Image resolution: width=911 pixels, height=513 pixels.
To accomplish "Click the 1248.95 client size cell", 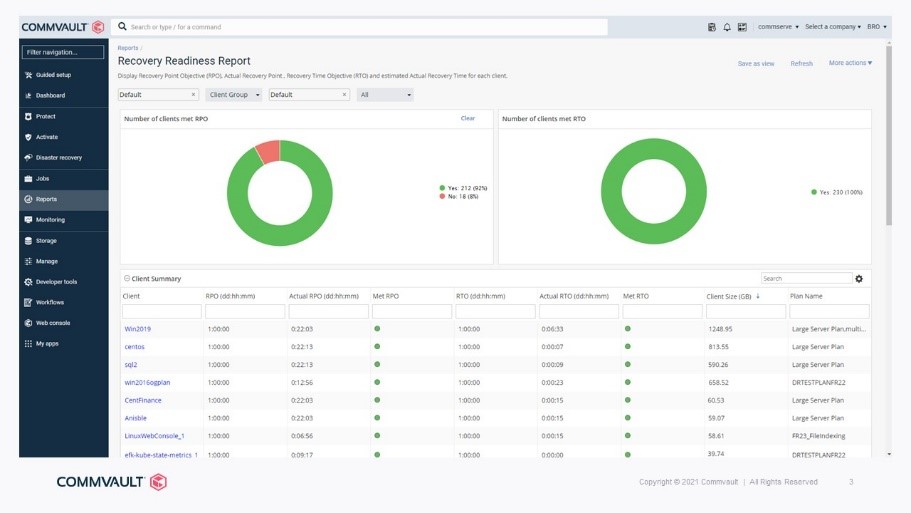I will tap(720, 329).
